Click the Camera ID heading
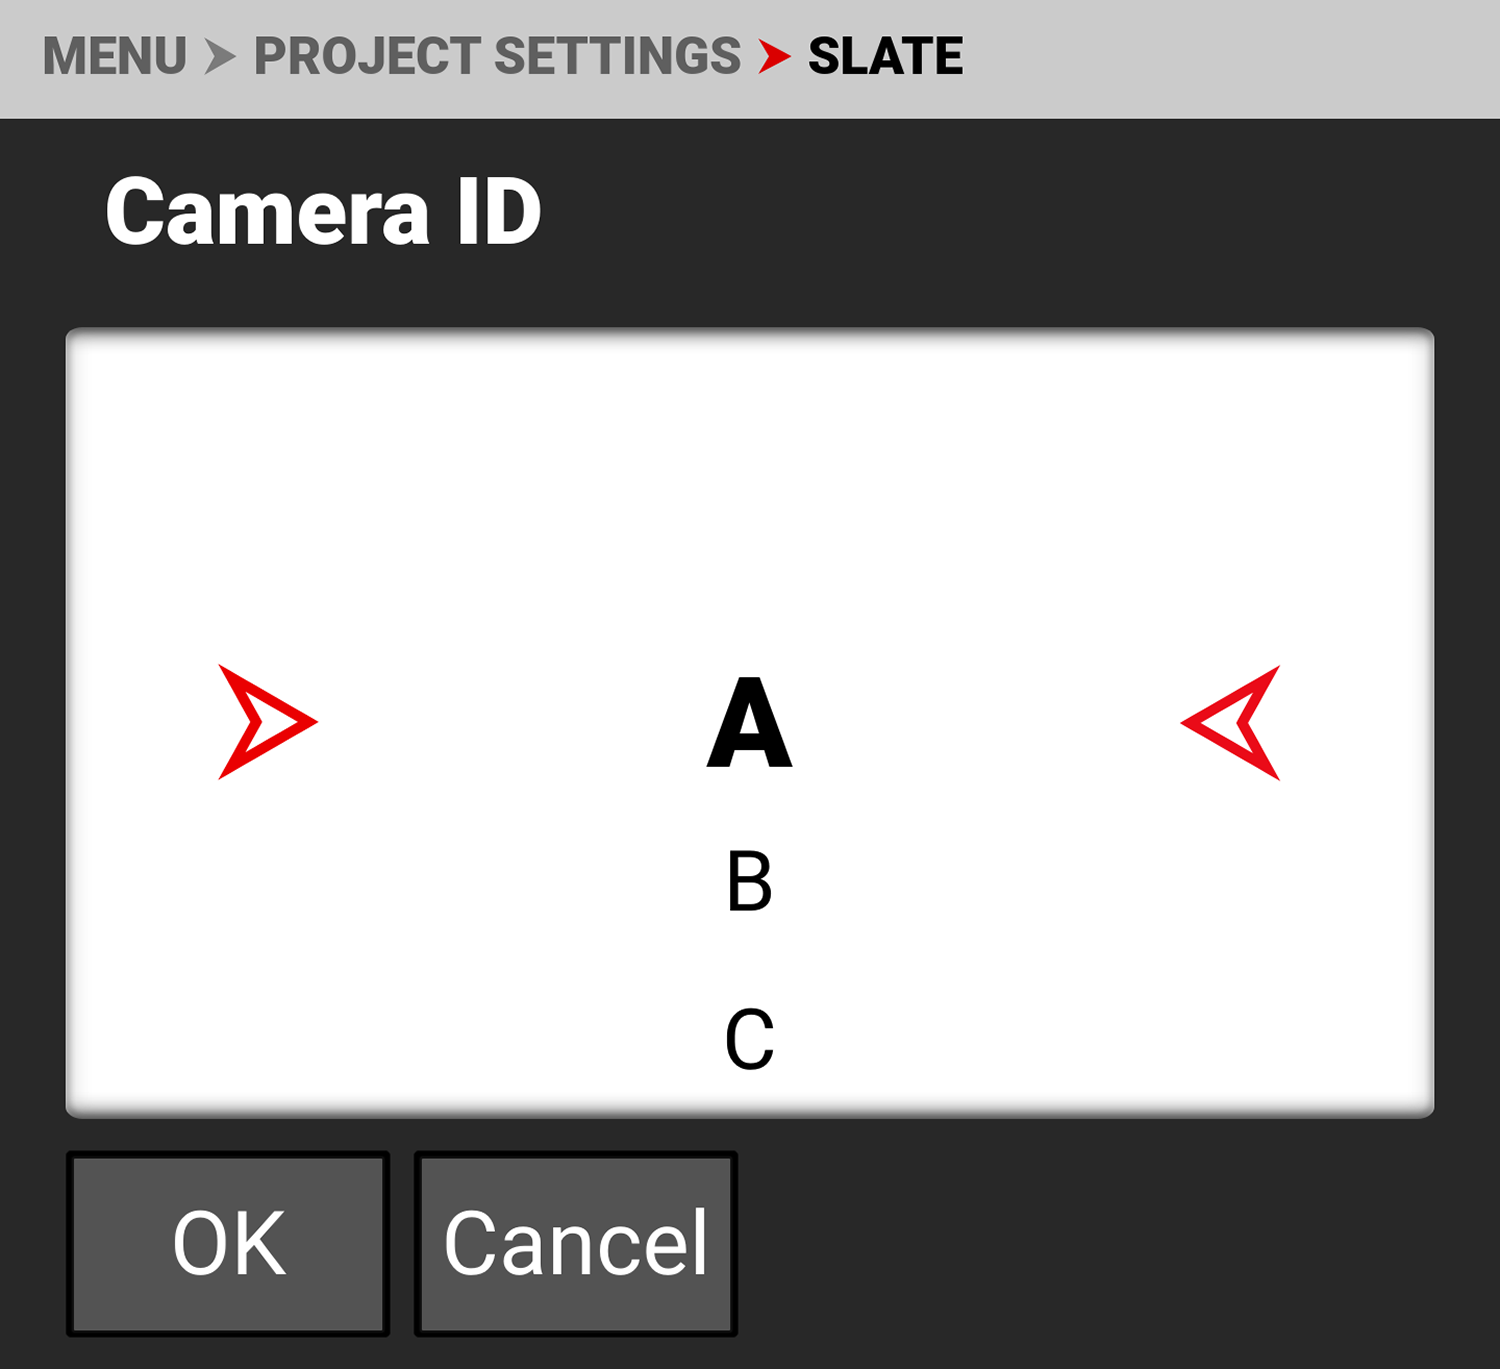 pyautogui.click(x=323, y=212)
